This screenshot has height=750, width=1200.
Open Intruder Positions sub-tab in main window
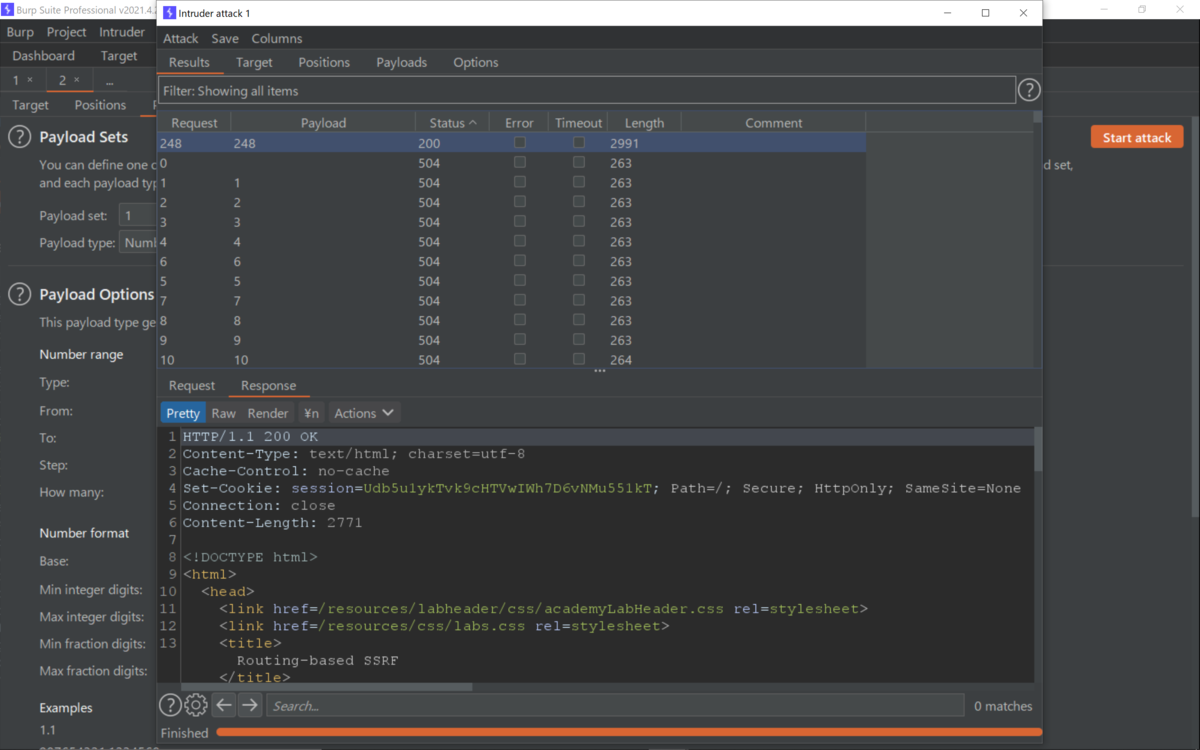pyautogui.click(x=100, y=105)
